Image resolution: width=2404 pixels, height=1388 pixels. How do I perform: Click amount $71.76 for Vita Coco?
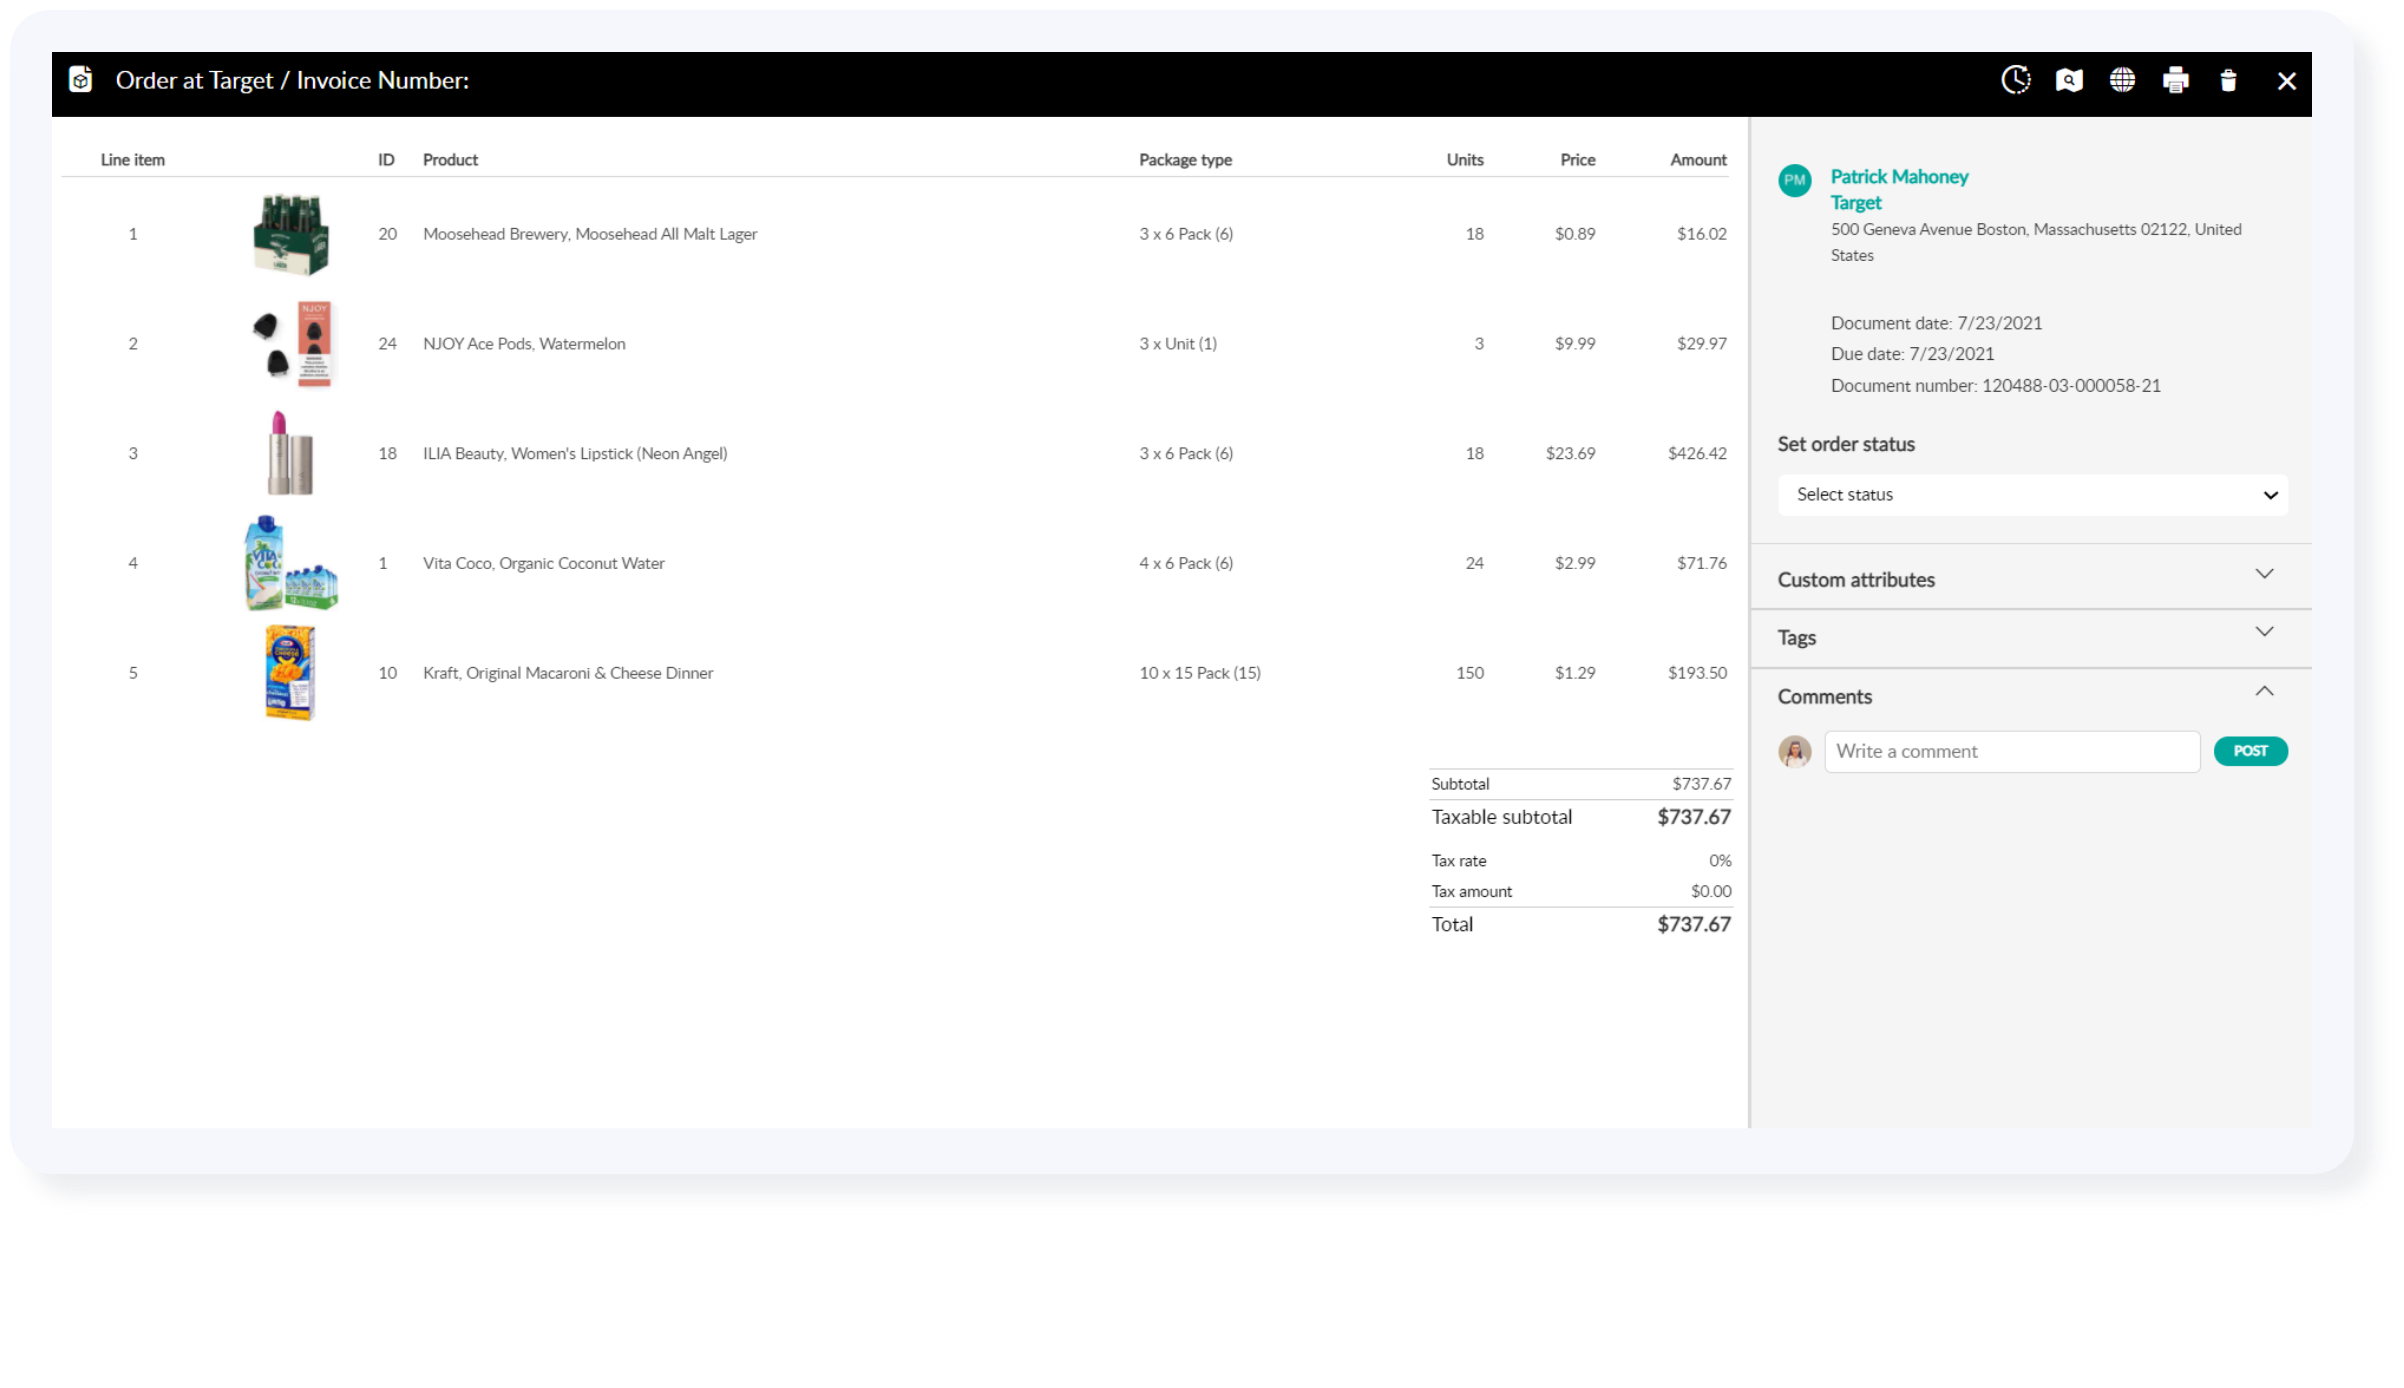point(1701,564)
